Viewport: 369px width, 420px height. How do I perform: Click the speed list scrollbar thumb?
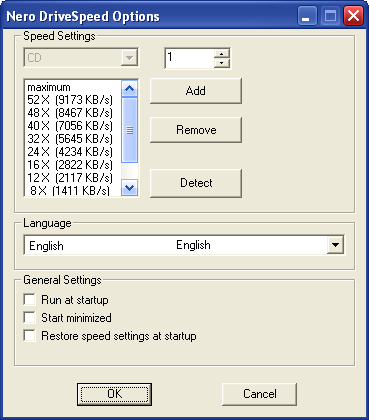point(129,130)
